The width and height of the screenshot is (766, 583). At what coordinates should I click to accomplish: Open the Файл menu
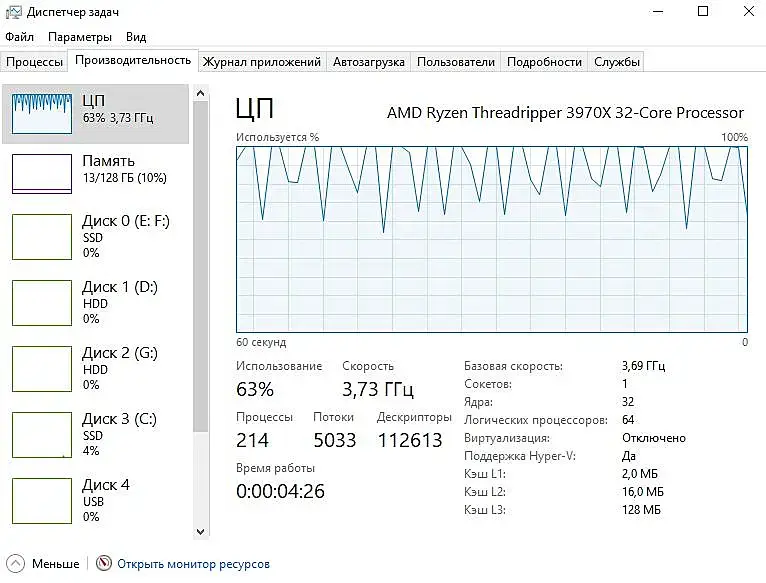[19, 37]
